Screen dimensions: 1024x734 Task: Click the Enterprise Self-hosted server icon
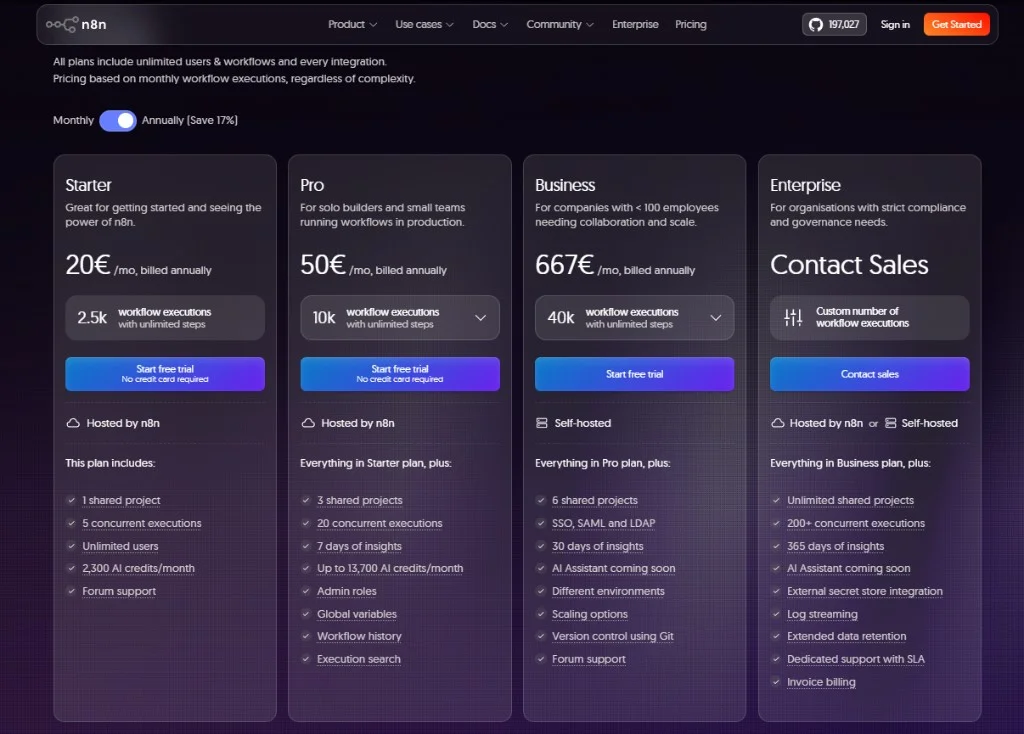tap(890, 423)
